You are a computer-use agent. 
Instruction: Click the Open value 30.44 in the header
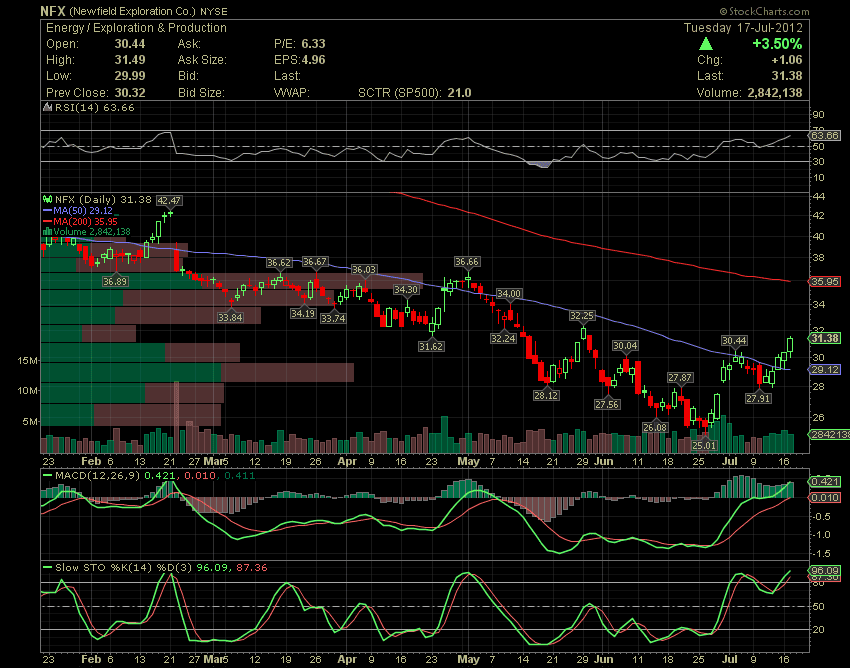tap(130, 44)
